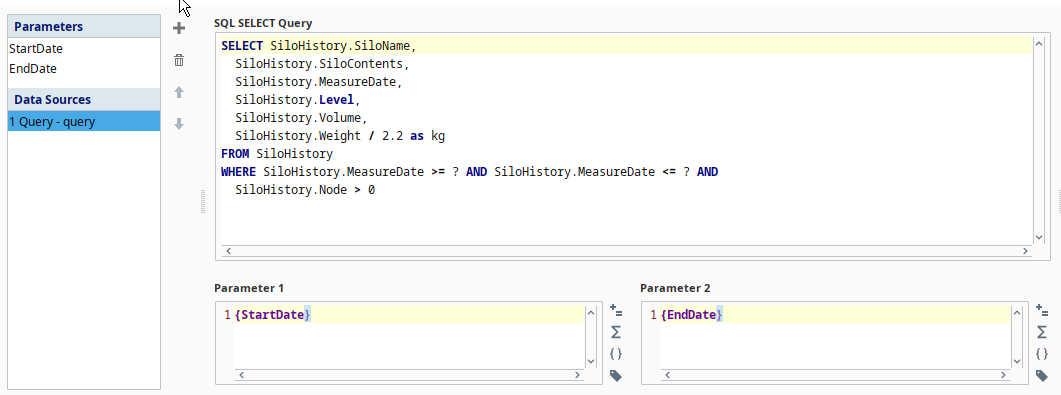Open the operators icon beside Parameter 2
This screenshot has width=1061, height=395.
[x=1042, y=310]
